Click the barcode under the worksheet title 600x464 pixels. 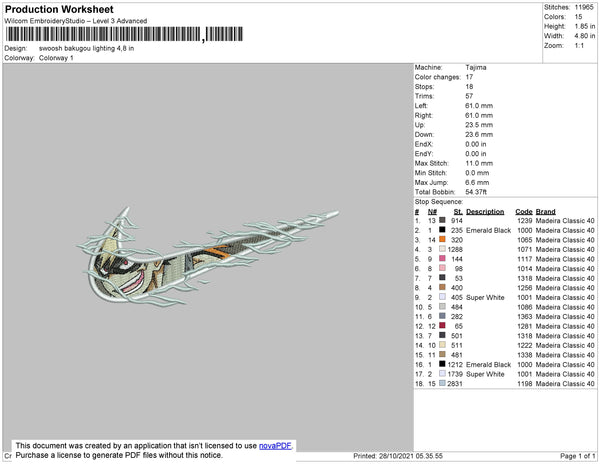tap(124, 34)
